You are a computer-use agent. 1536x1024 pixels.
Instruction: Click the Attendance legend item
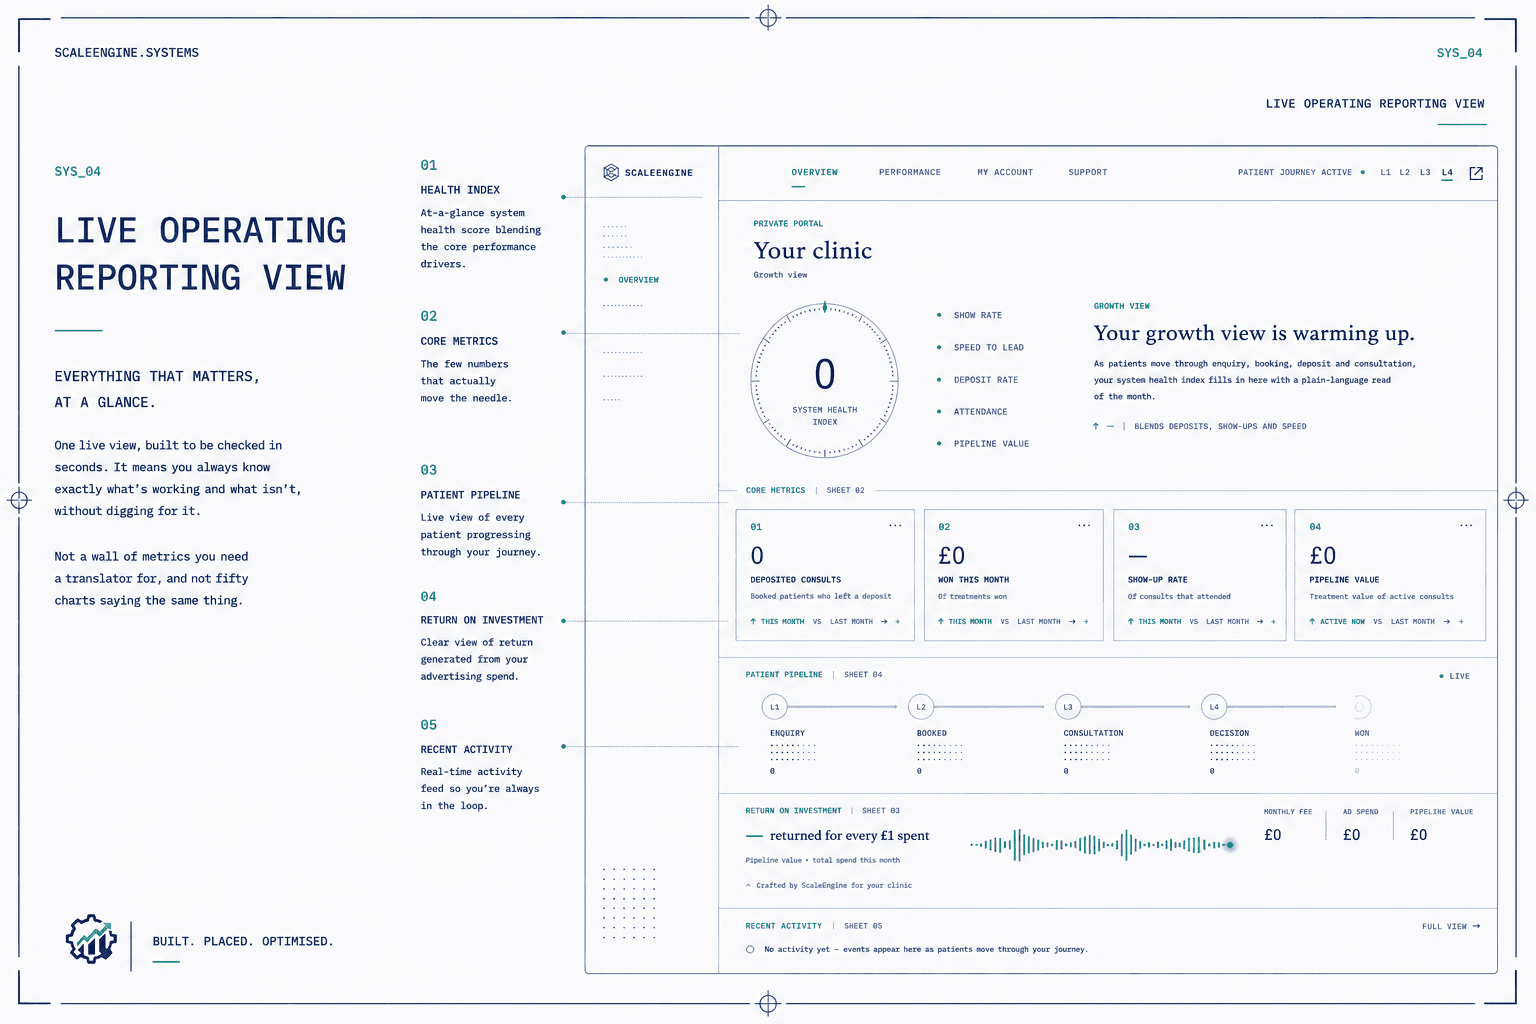point(972,412)
